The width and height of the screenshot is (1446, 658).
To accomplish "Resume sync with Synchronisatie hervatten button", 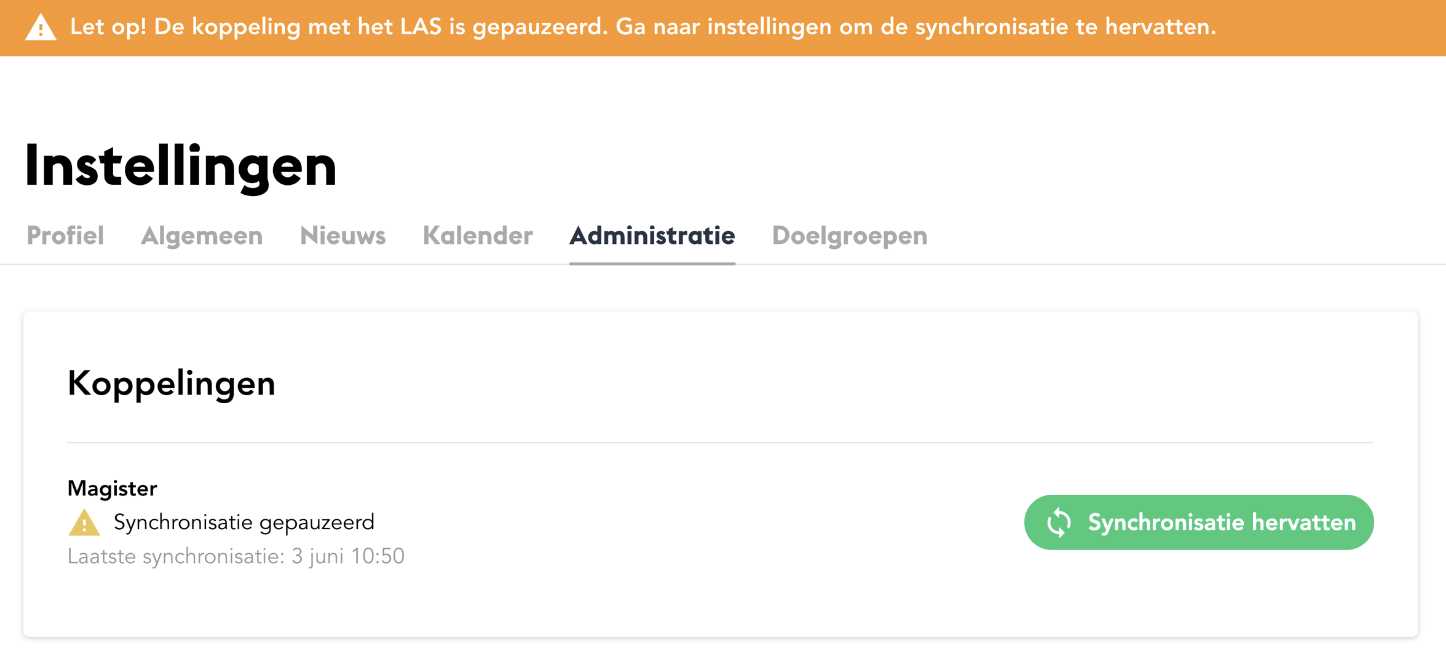I will click(x=1199, y=522).
